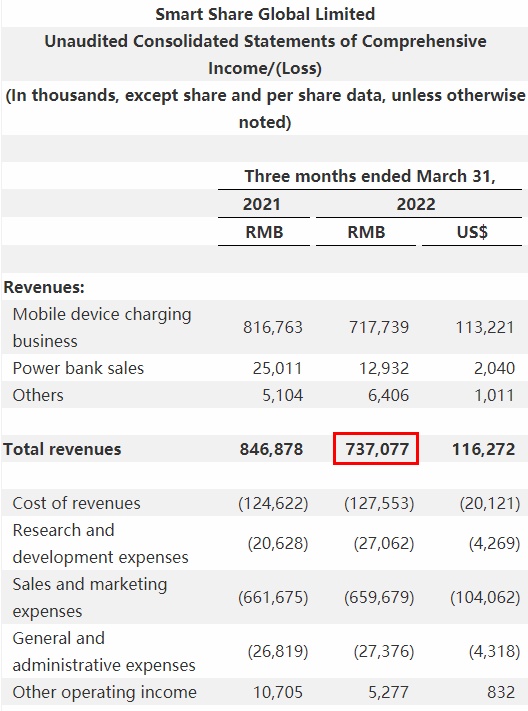Select the 'Total revenues' row label
This screenshot has width=528, height=711.
(x=62, y=449)
